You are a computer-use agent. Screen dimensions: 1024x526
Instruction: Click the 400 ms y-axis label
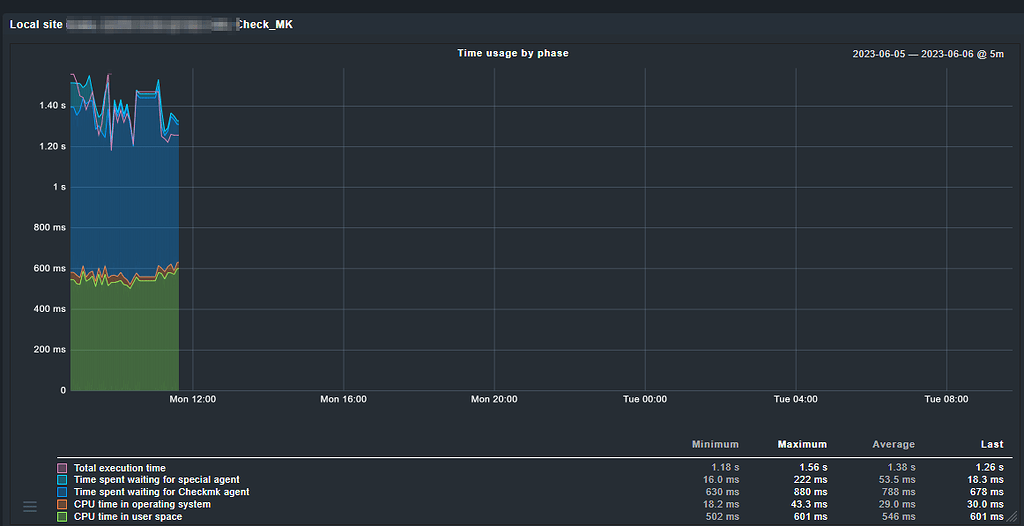point(51,309)
